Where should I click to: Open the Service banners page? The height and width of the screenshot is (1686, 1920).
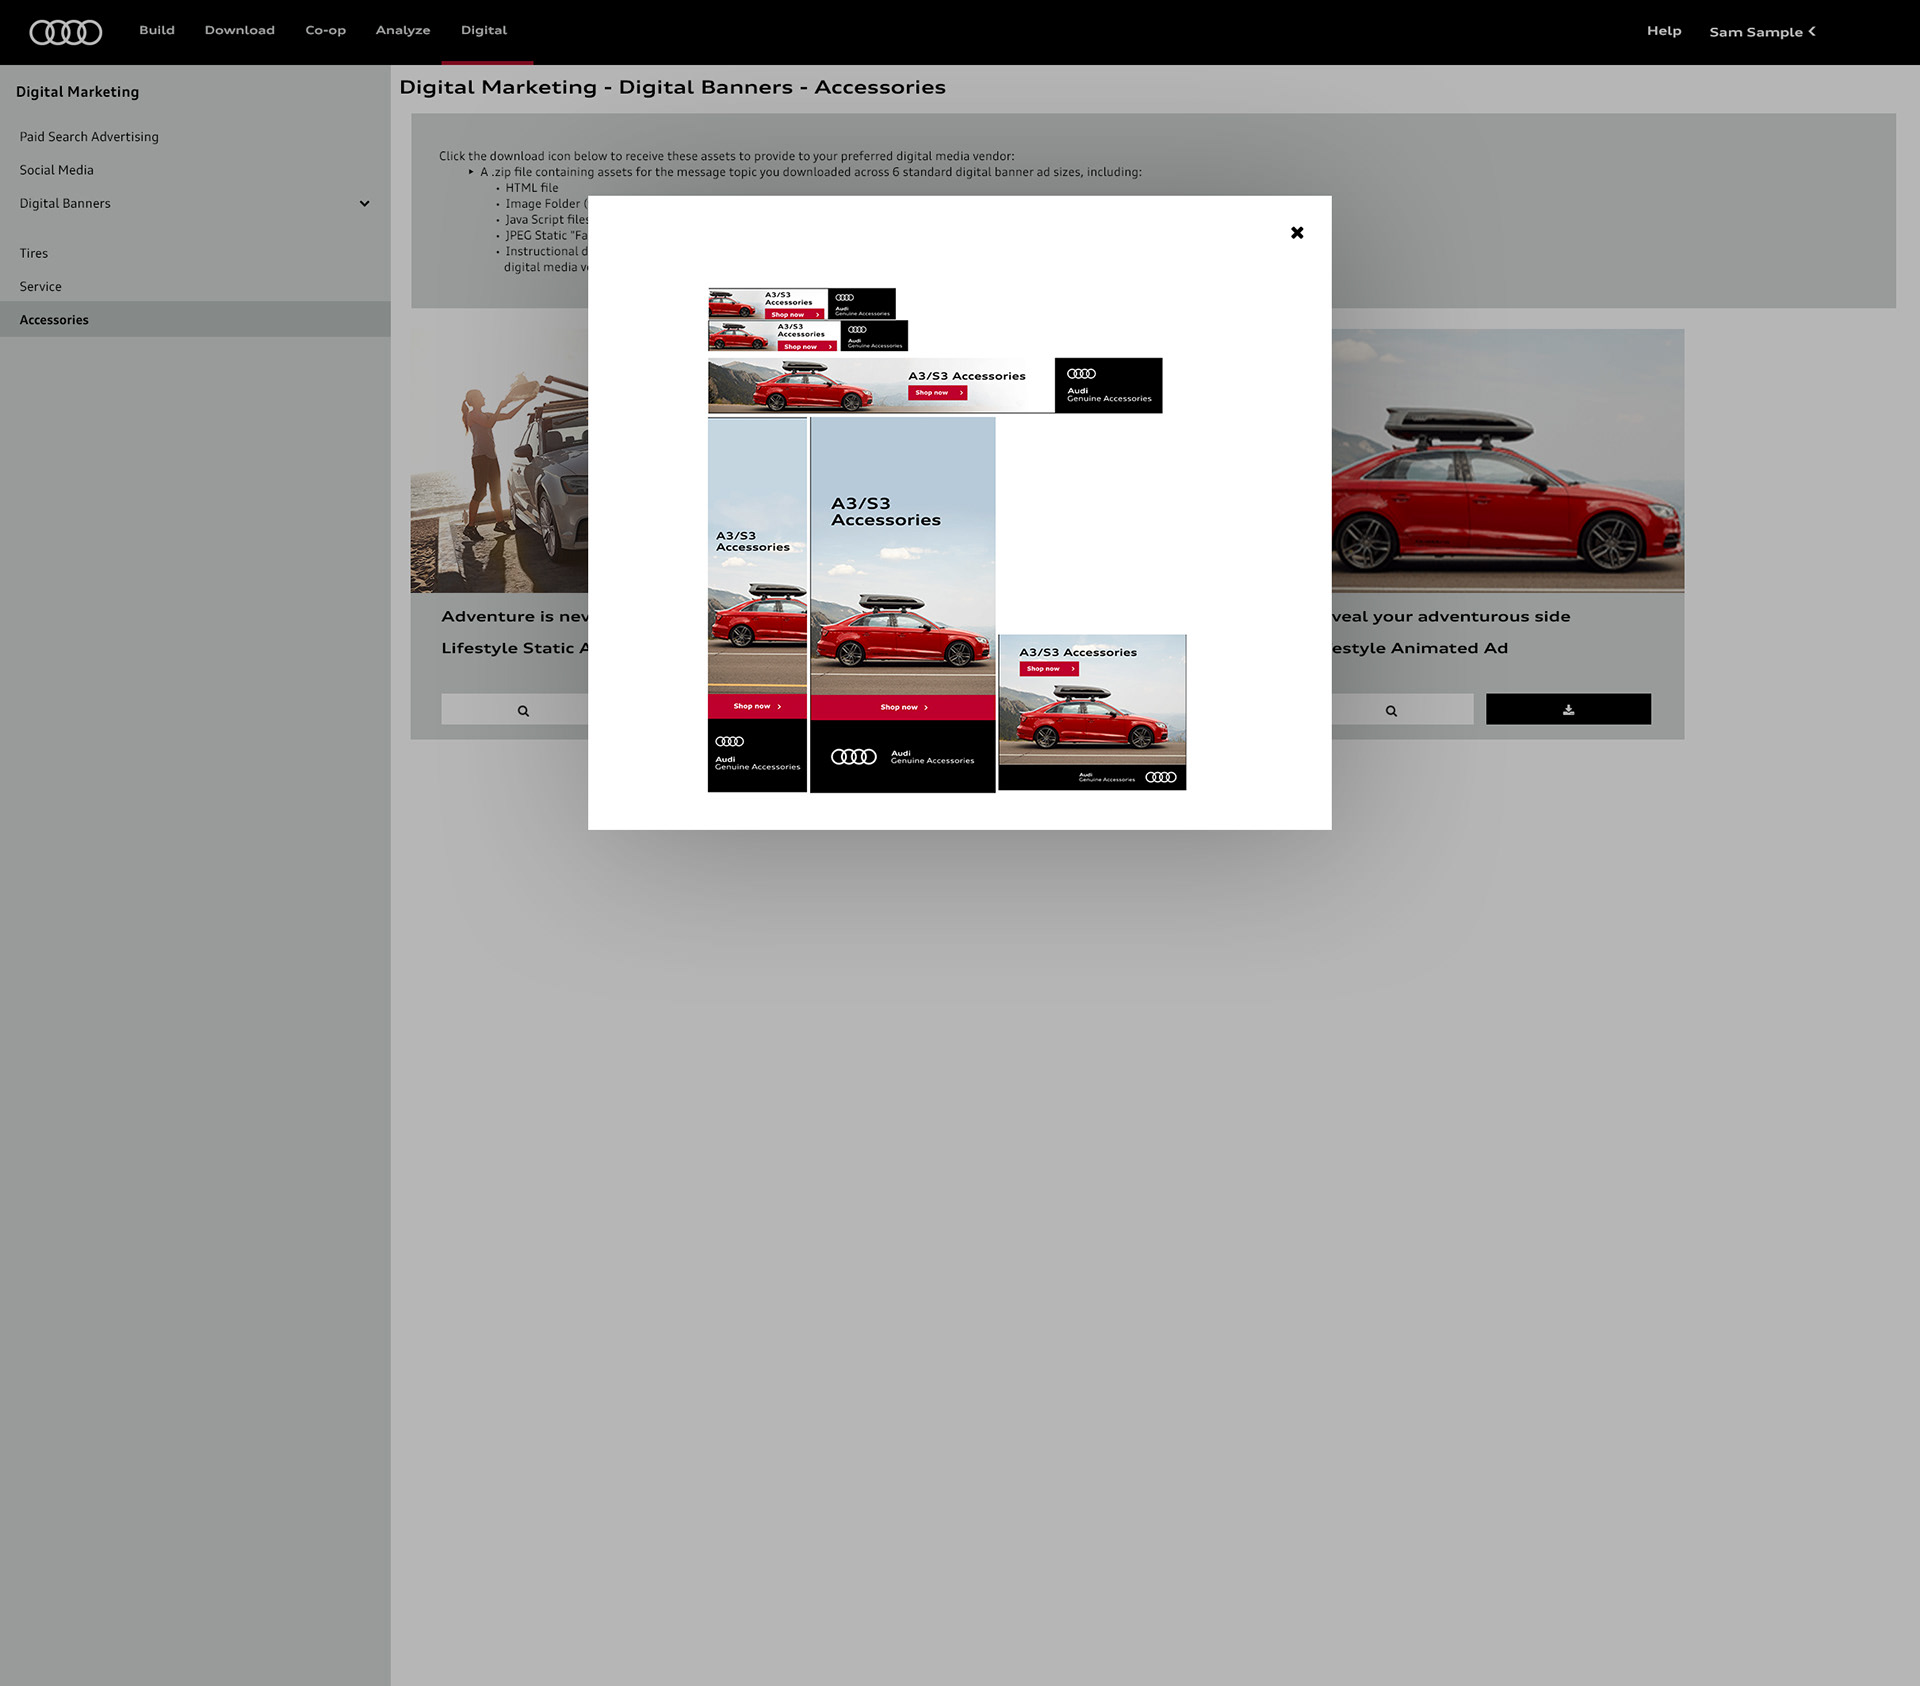[40, 286]
